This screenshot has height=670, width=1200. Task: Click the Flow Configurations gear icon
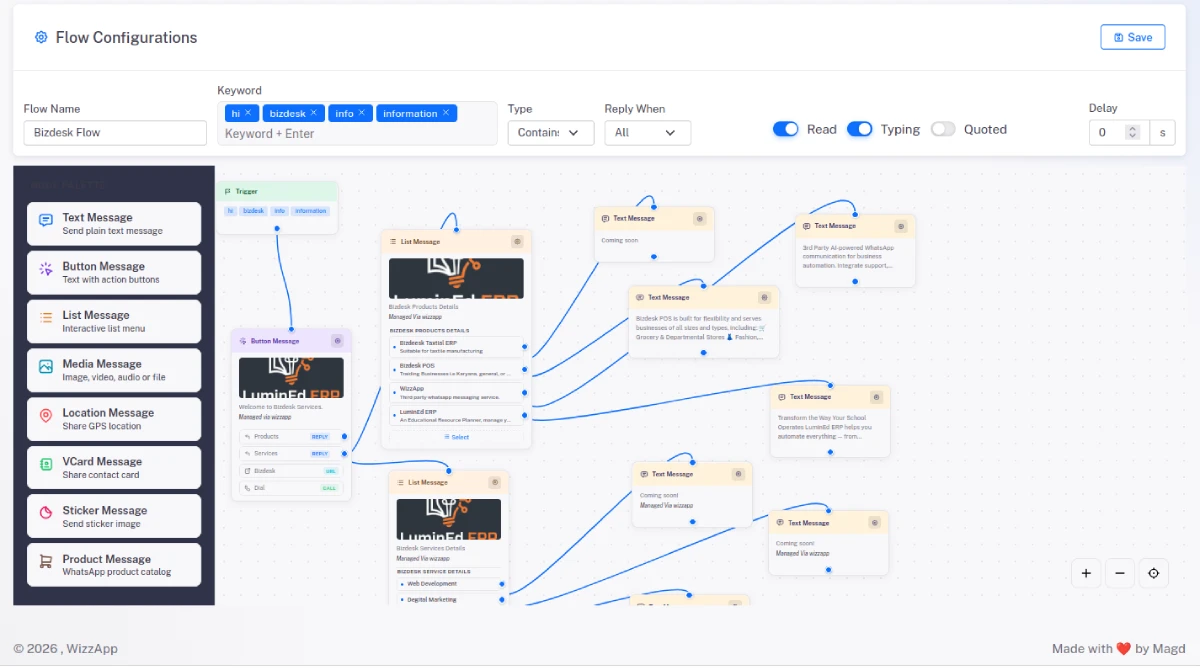point(41,37)
